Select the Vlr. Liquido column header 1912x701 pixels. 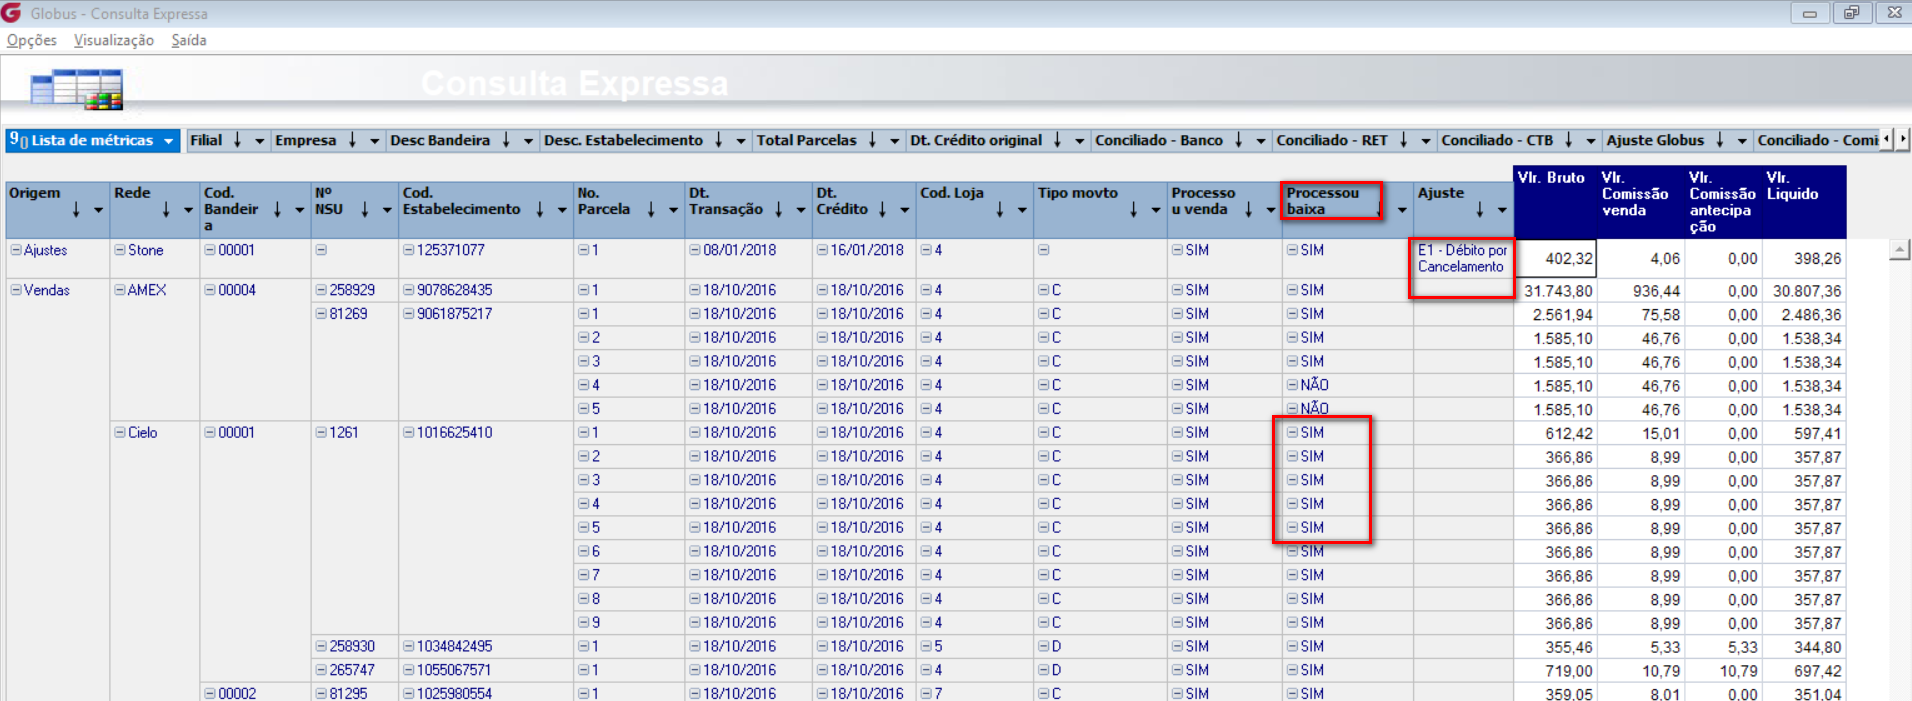point(1804,203)
